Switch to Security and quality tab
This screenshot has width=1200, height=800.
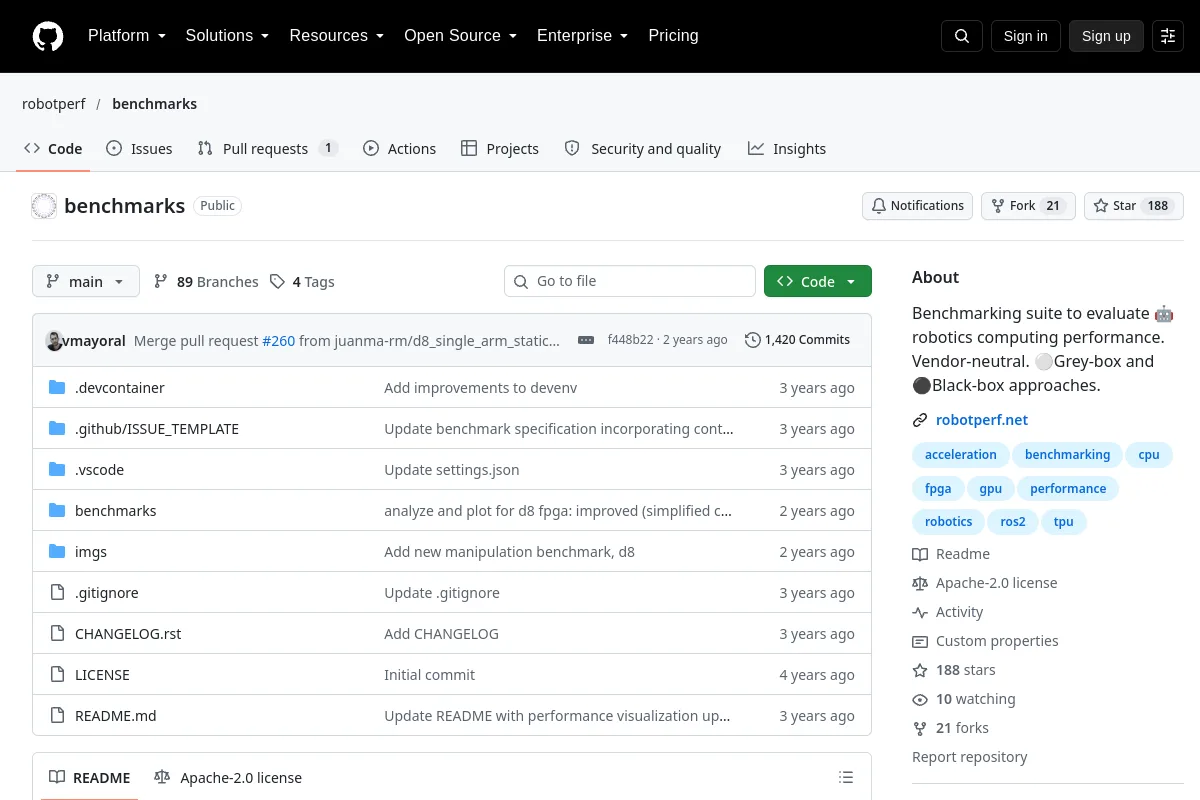[x=643, y=149]
